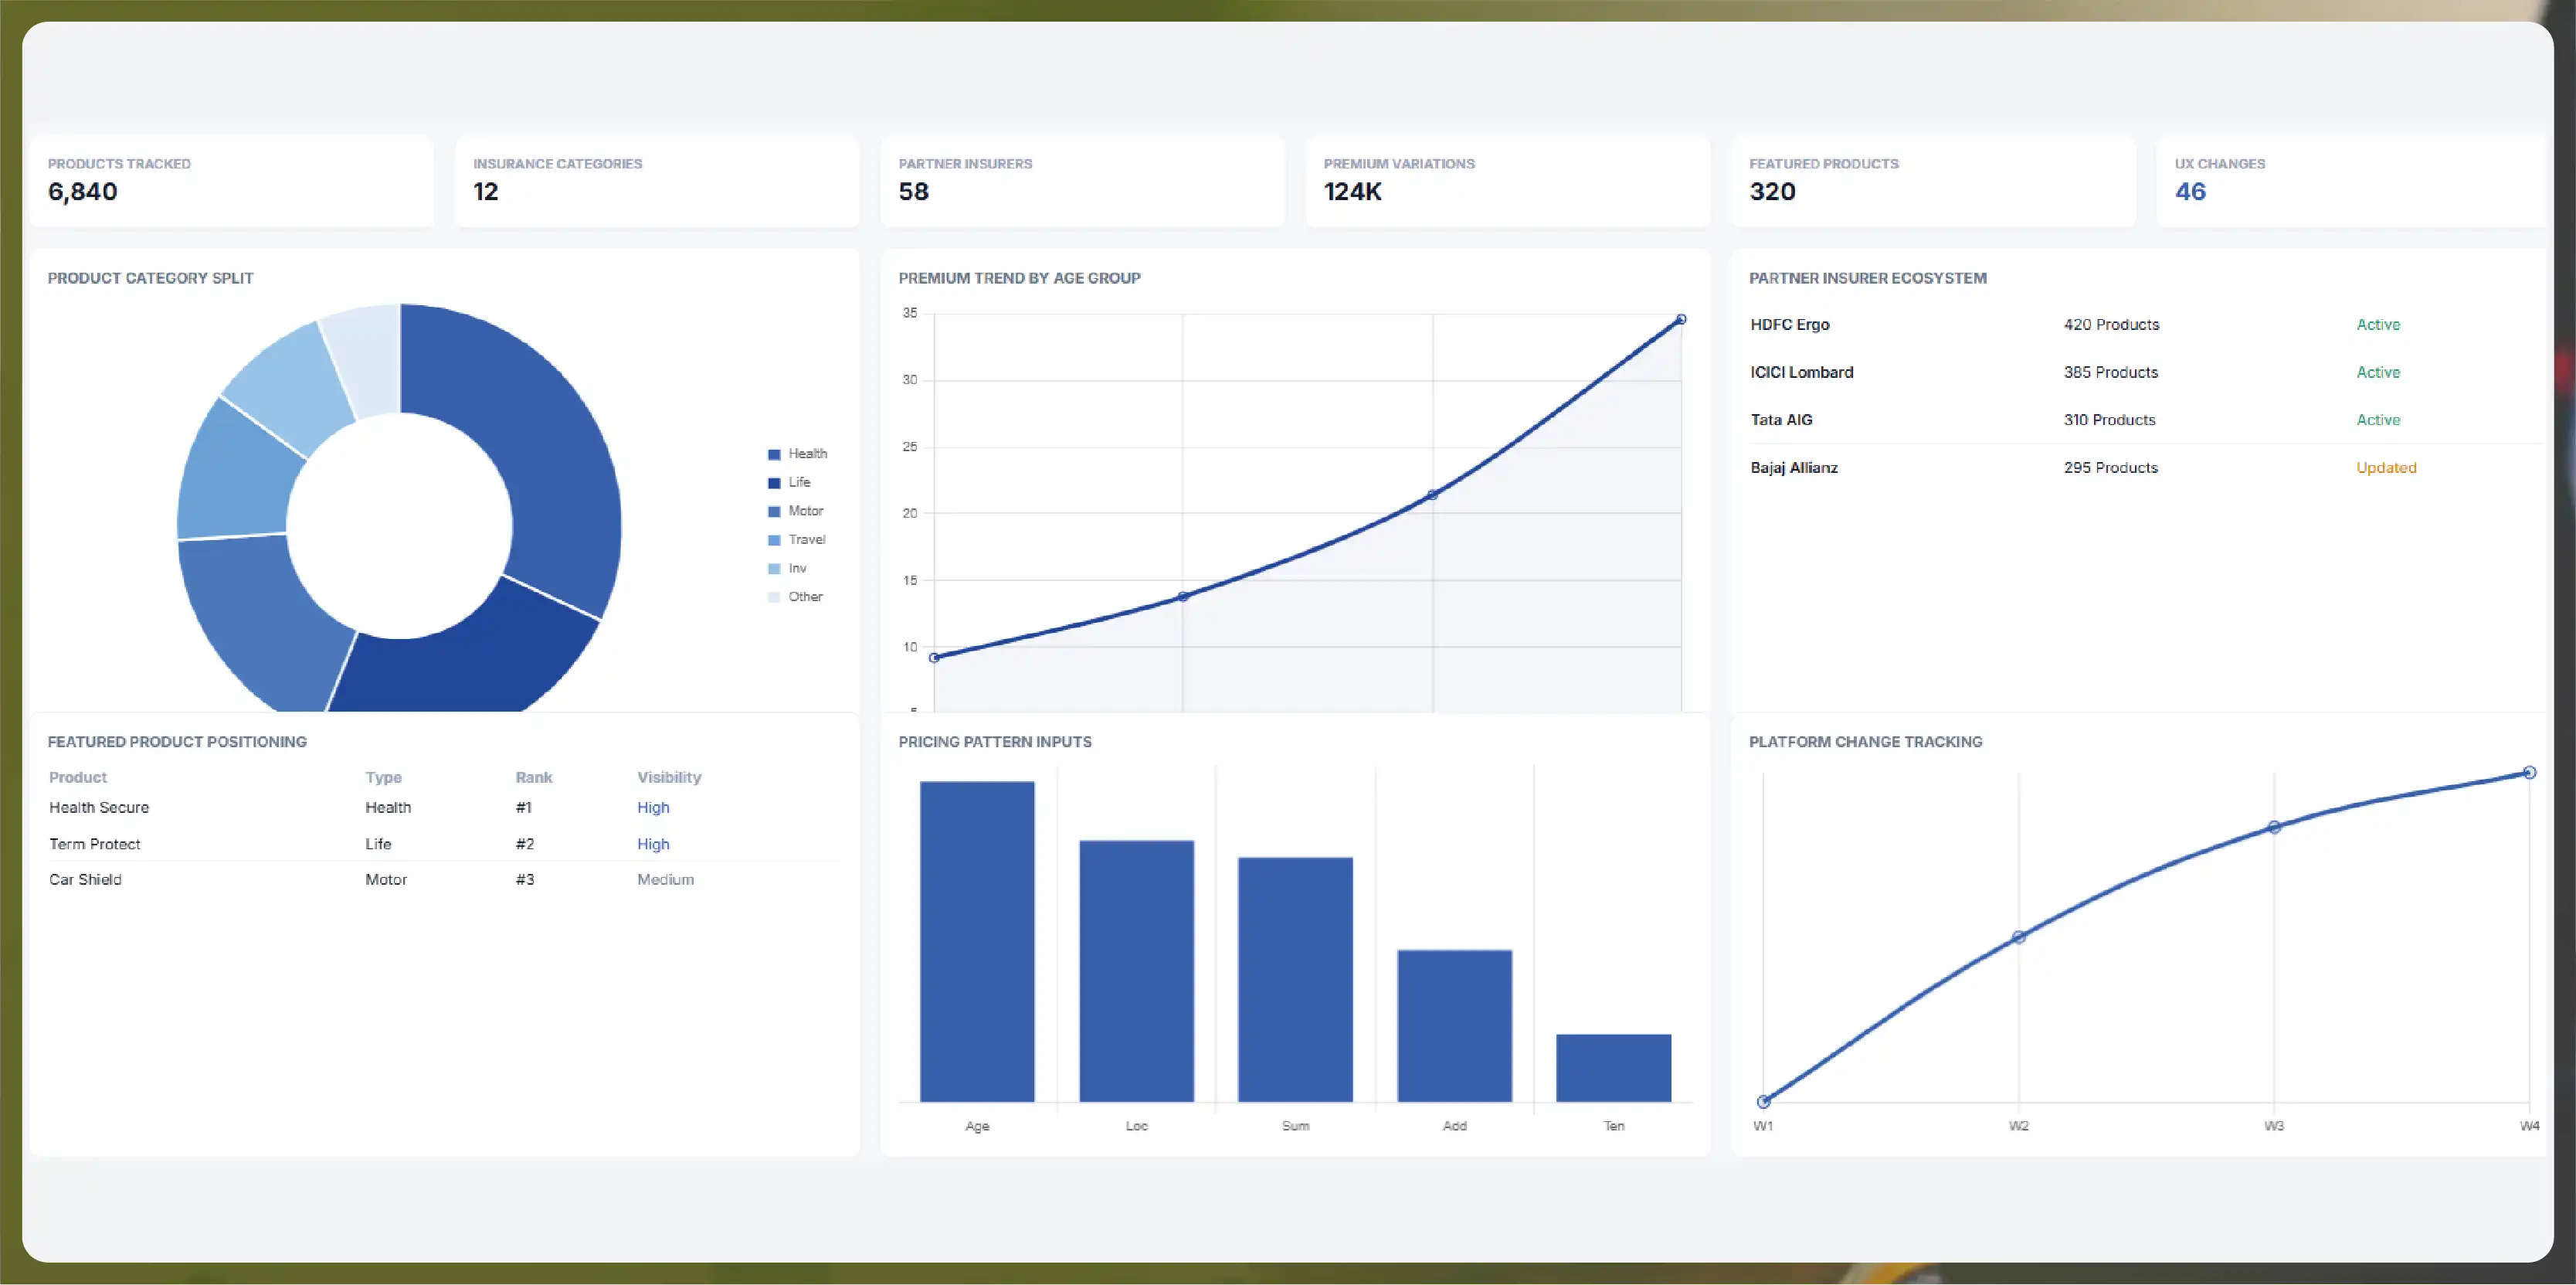Click the Partner Insurer Ecosystem title
The height and width of the screenshot is (1285, 2576).
(x=1867, y=279)
